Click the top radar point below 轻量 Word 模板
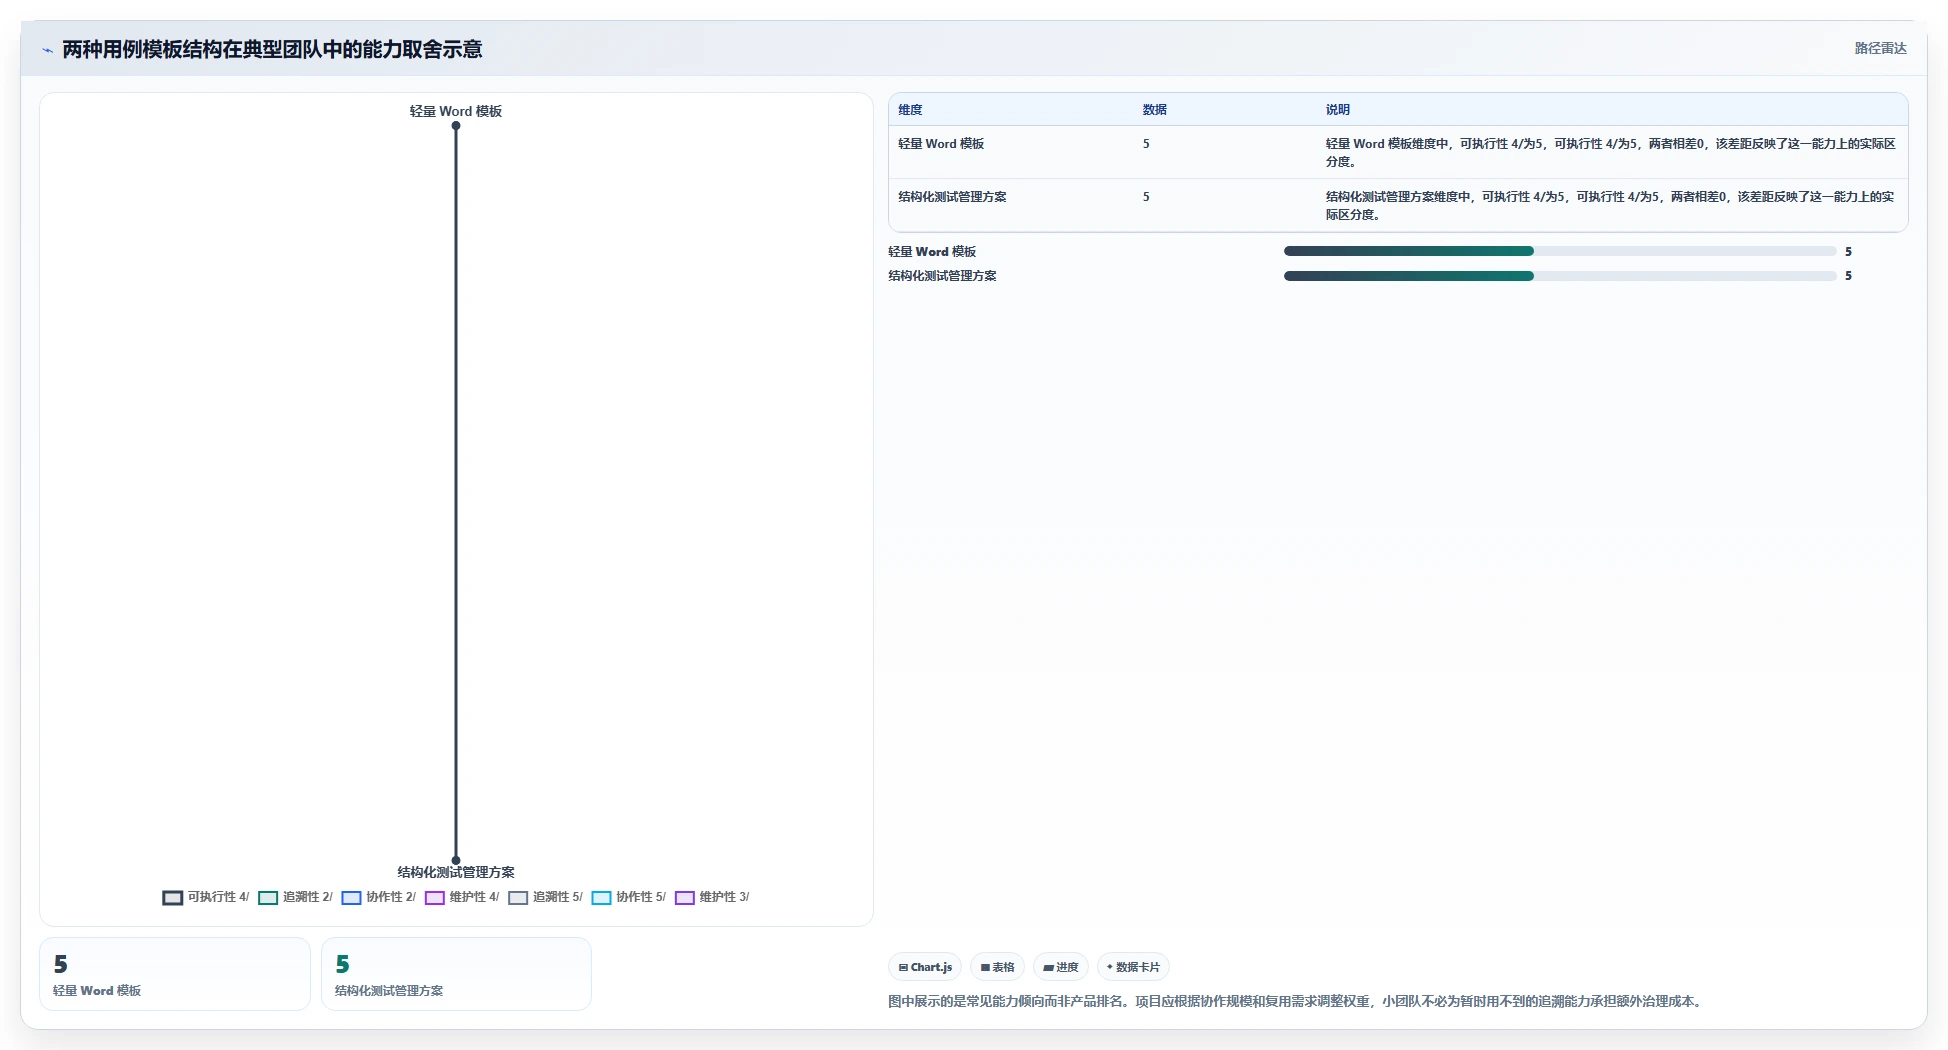 tap(456, 126)
